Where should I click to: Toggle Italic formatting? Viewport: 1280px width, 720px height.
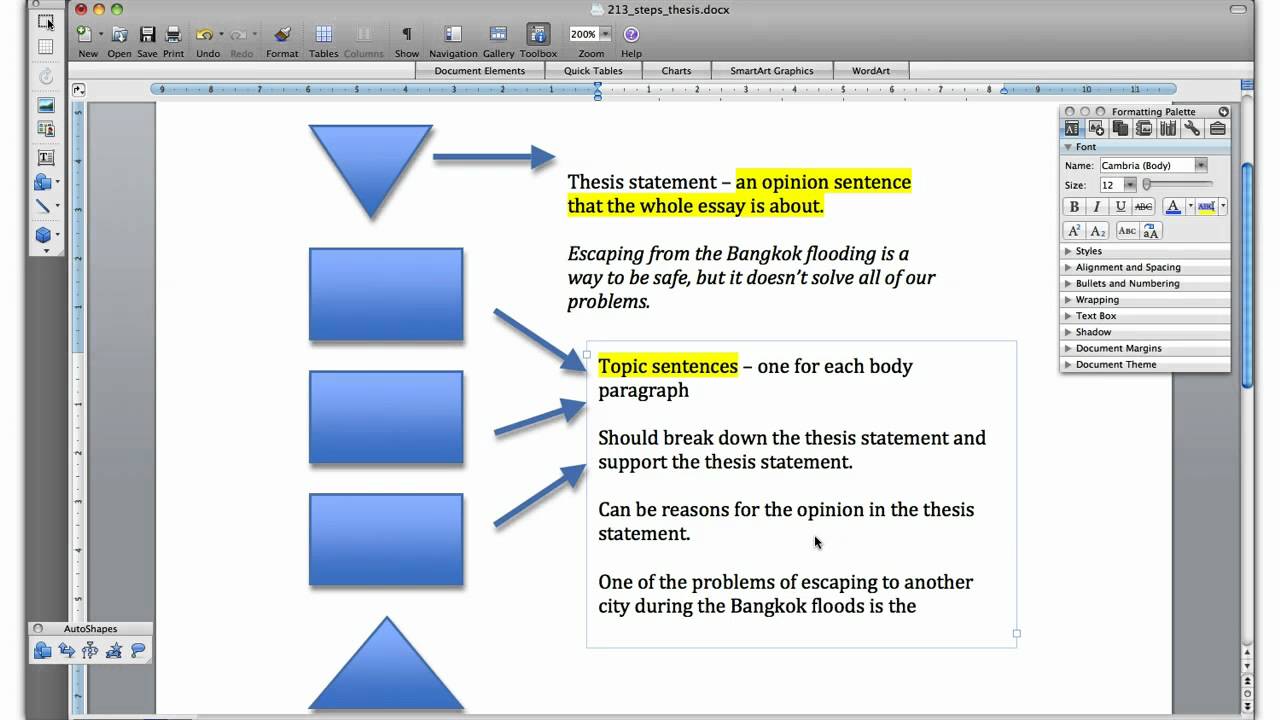[x=1097, y=207]
